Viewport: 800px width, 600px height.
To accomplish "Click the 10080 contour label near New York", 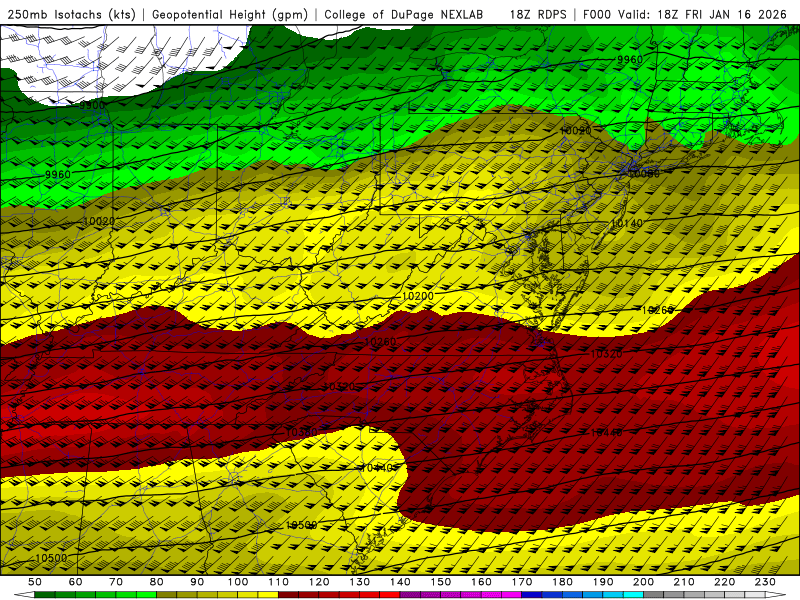I will (644, 174).
